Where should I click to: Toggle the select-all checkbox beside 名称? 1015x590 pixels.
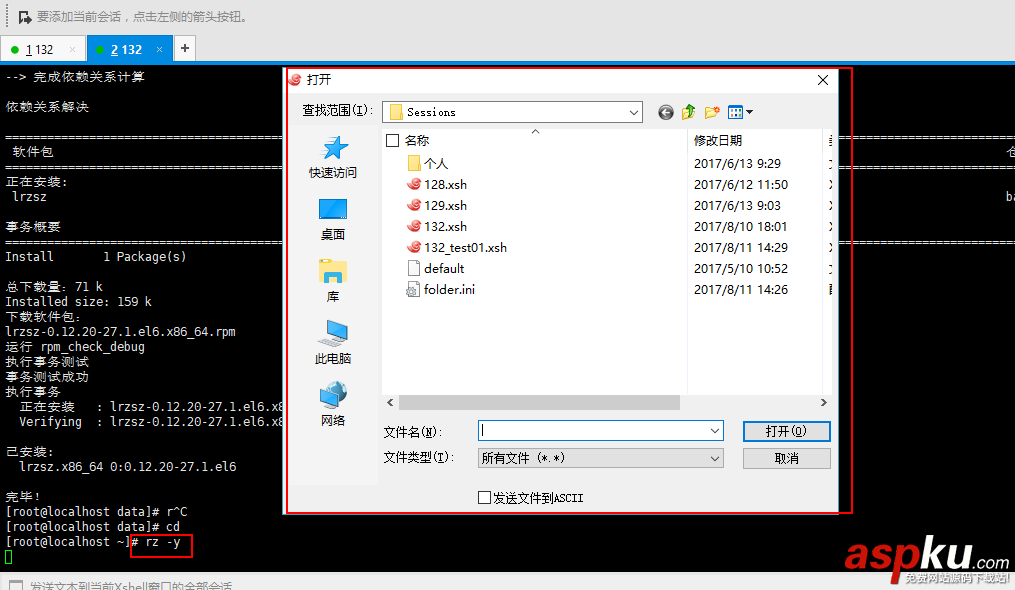(392, 141)
